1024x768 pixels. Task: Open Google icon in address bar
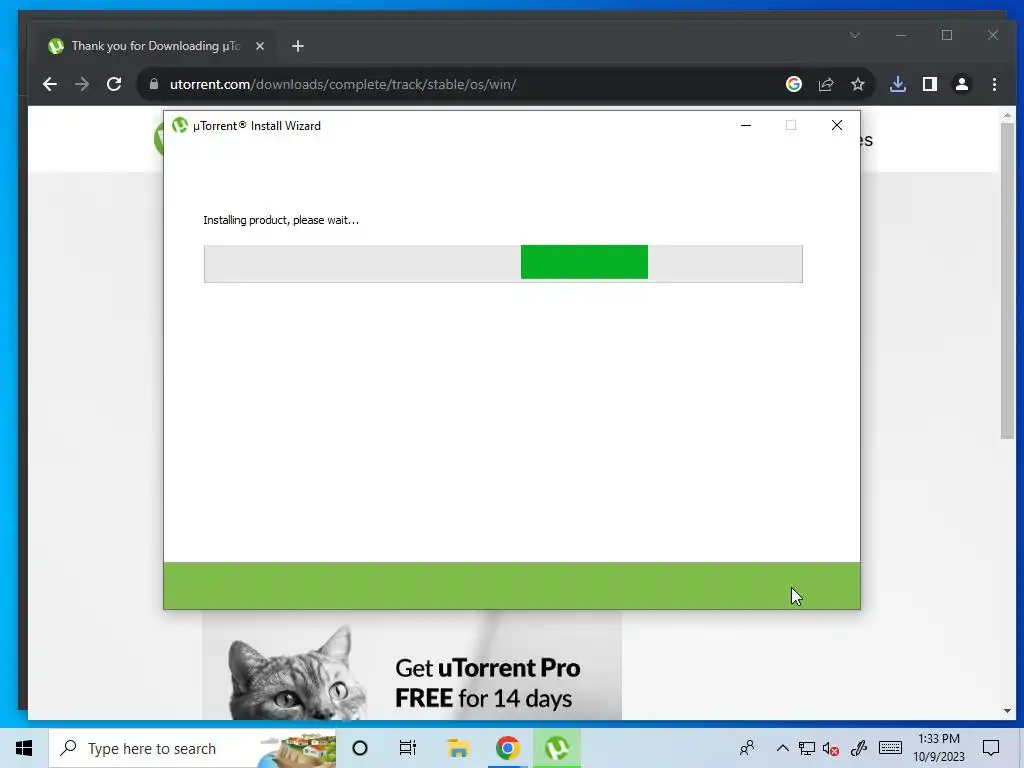pos(793,84)
